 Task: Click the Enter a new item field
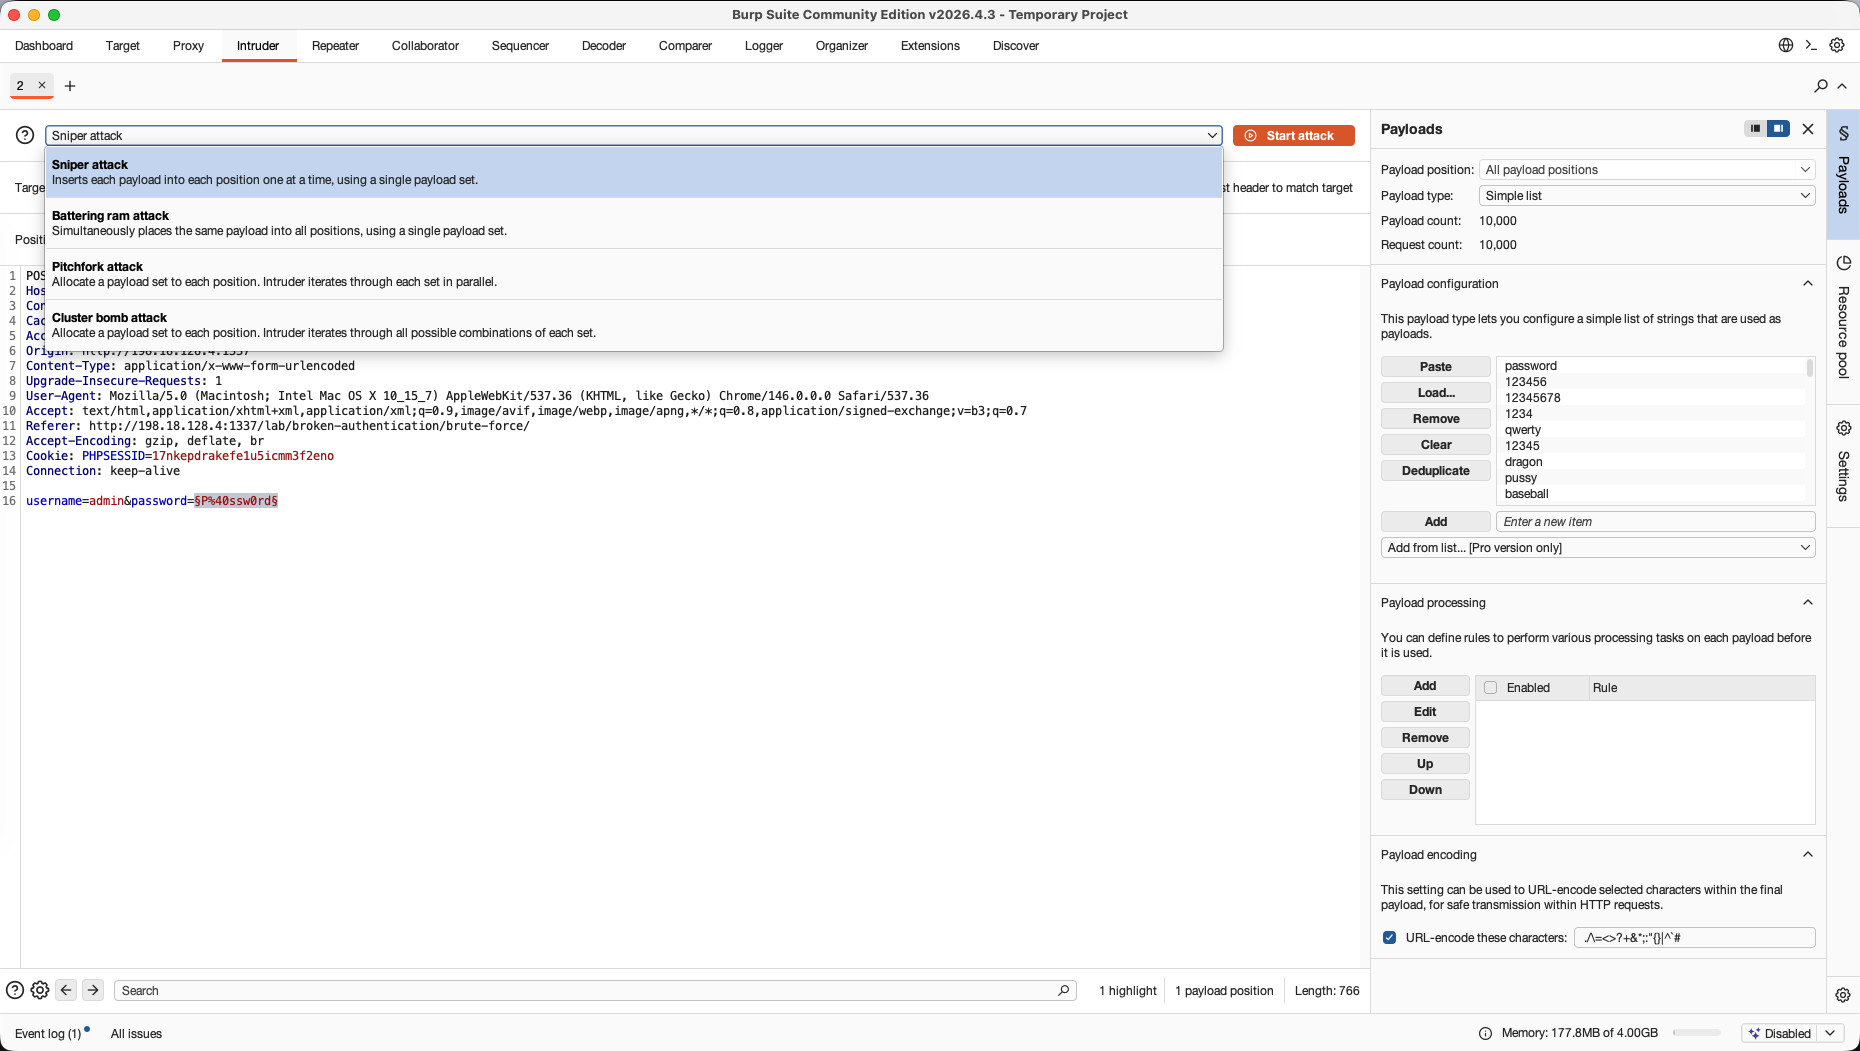pyautogui.click(x=1655, y=522)
